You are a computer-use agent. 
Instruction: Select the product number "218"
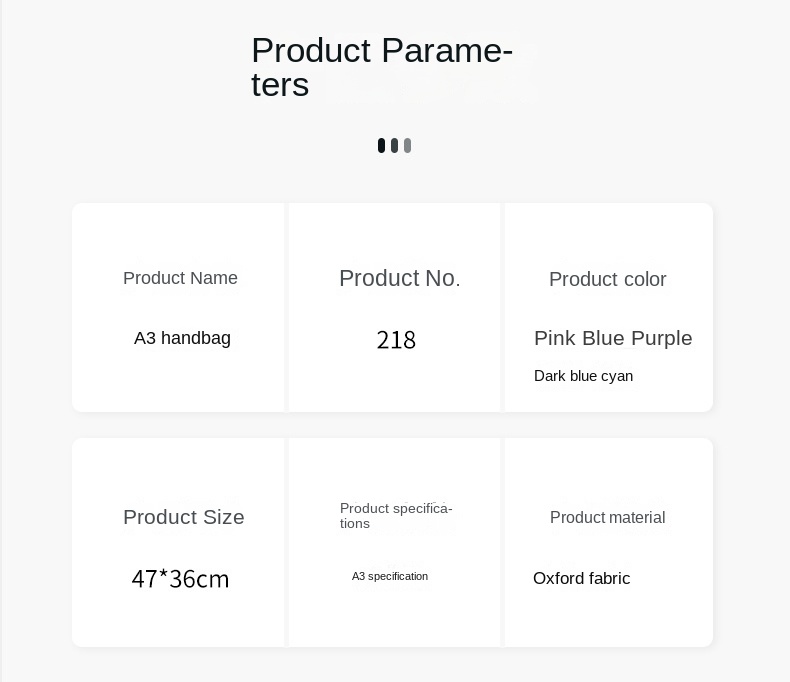[x=396, y=341]
